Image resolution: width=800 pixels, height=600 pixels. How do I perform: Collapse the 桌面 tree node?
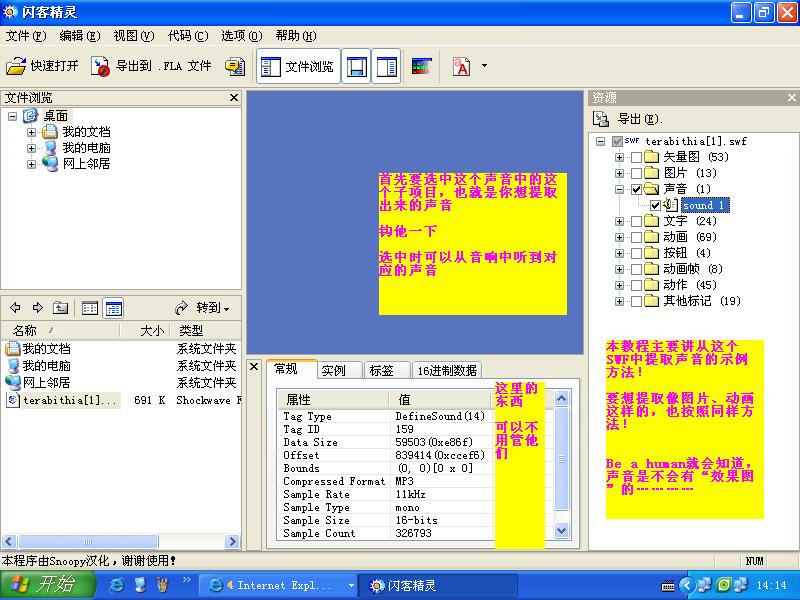pyautogui.click(x=12, y=116)
